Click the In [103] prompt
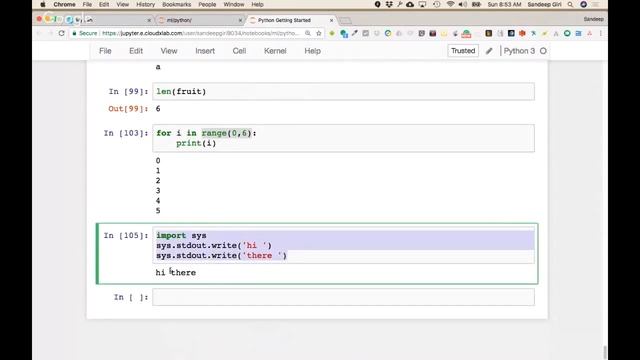The width and height of the screenshot is (640, 360). [x=126, y=133]
